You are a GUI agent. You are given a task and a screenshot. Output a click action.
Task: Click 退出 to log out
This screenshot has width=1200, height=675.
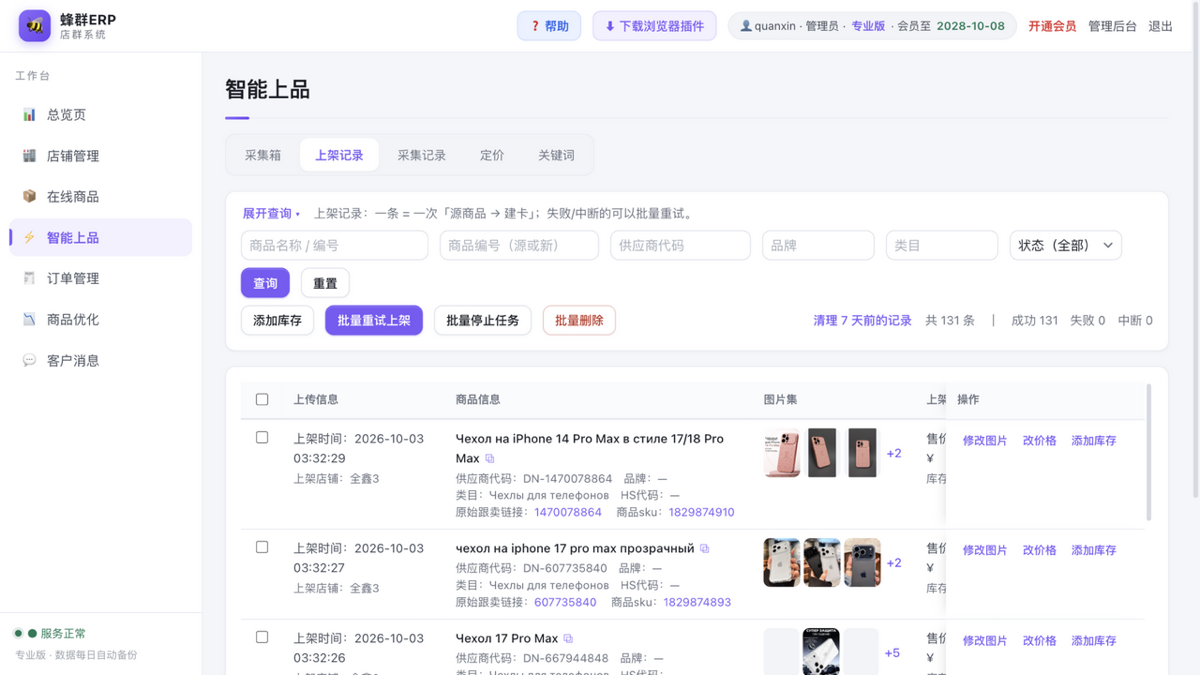(x=1161, y=26)
